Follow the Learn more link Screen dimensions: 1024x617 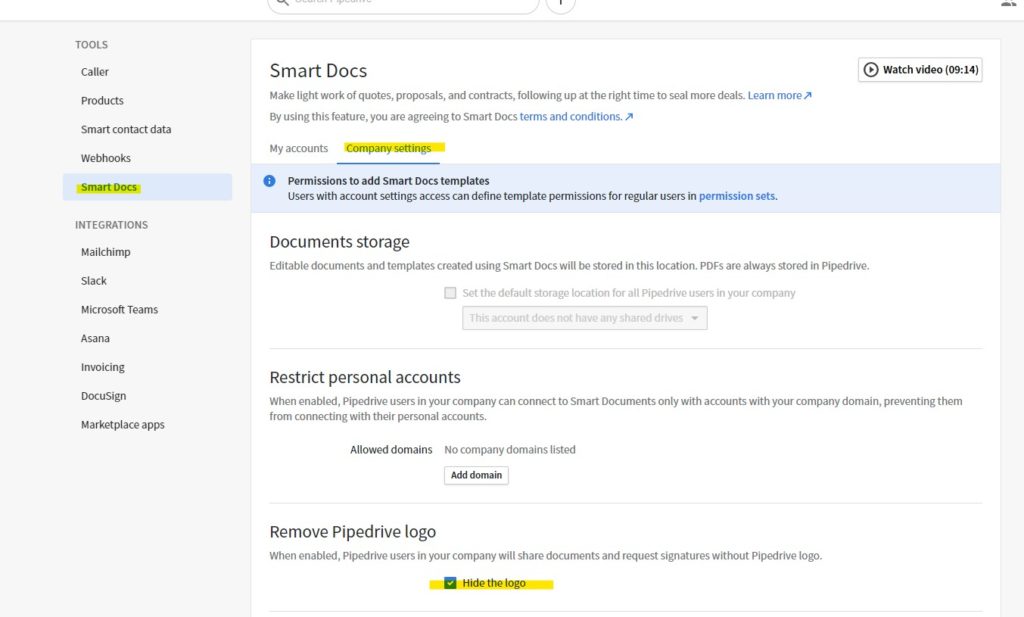pyautogui.click(x=779, y=95)
